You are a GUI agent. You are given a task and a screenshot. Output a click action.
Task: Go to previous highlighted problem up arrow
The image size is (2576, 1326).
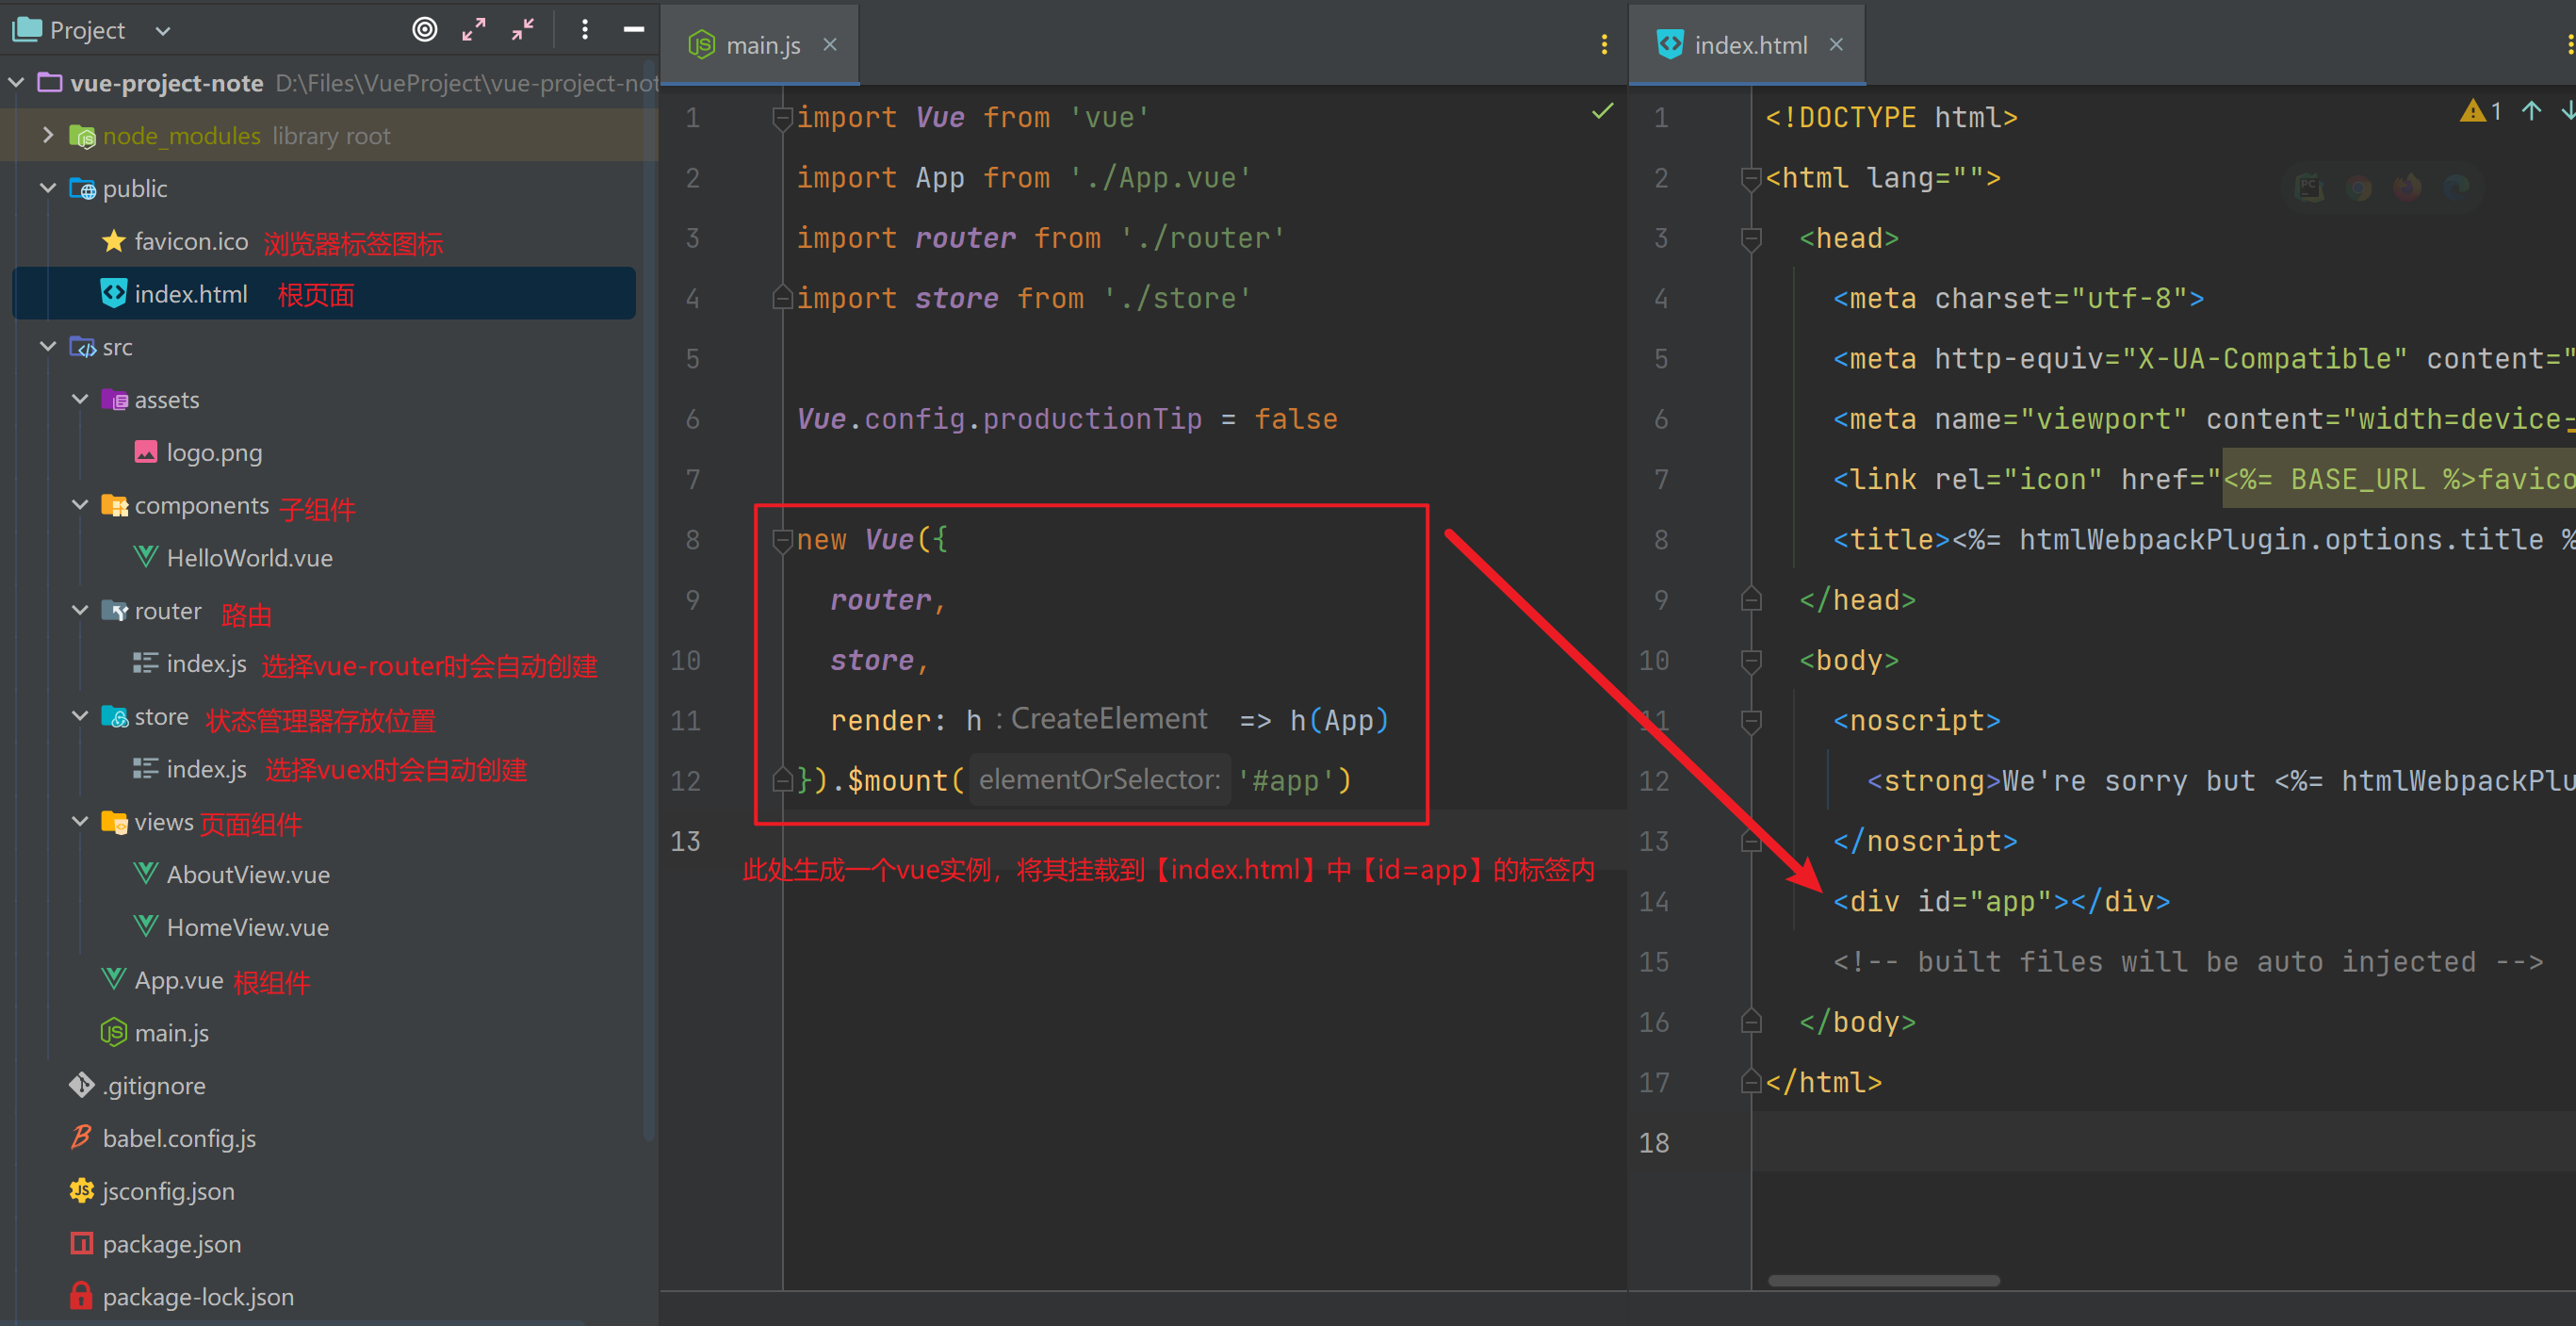2531,111
